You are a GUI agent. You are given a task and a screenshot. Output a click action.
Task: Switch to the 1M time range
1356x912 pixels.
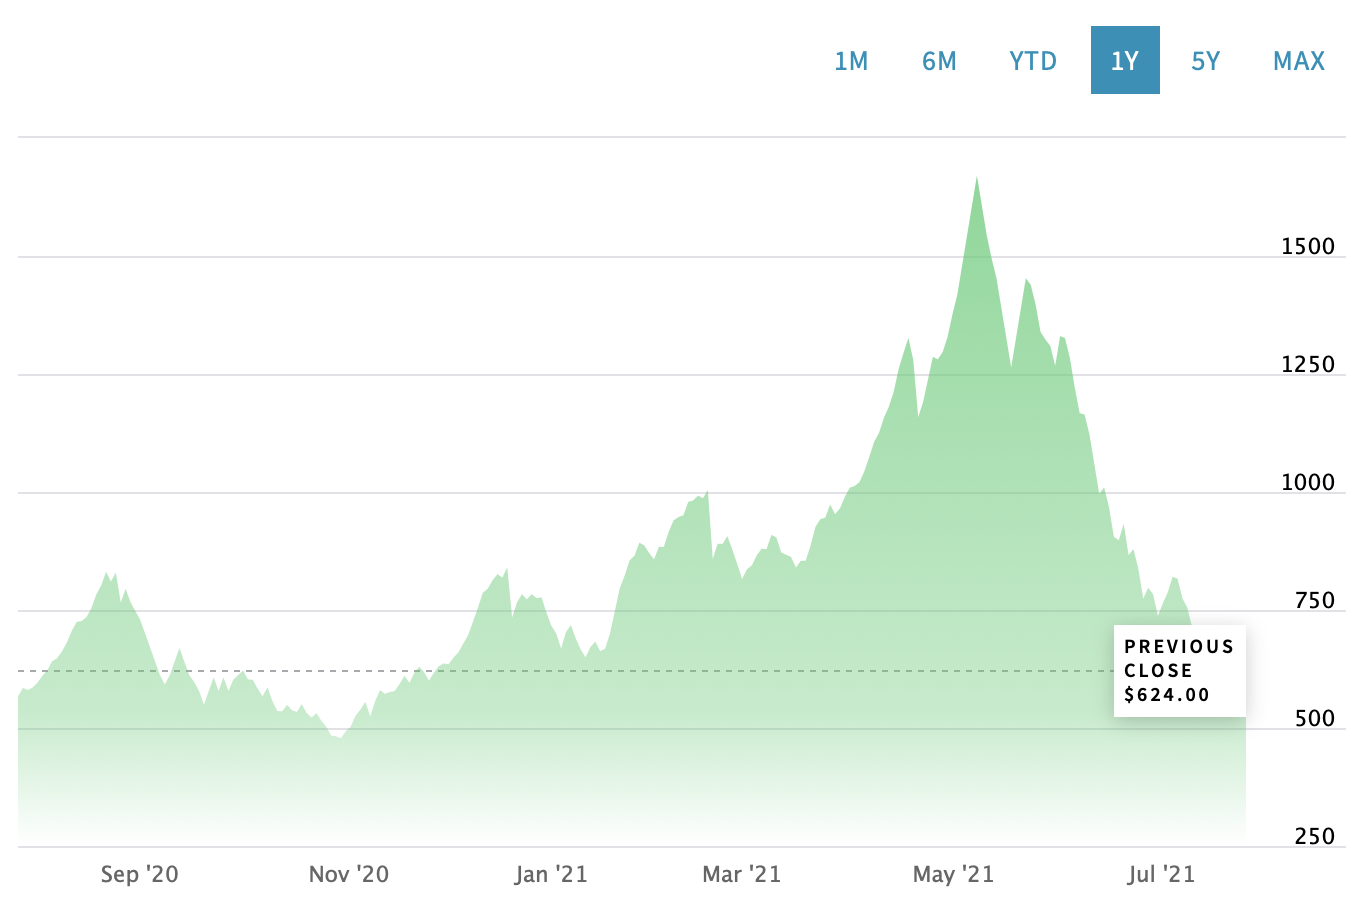[x=851, y=61]
